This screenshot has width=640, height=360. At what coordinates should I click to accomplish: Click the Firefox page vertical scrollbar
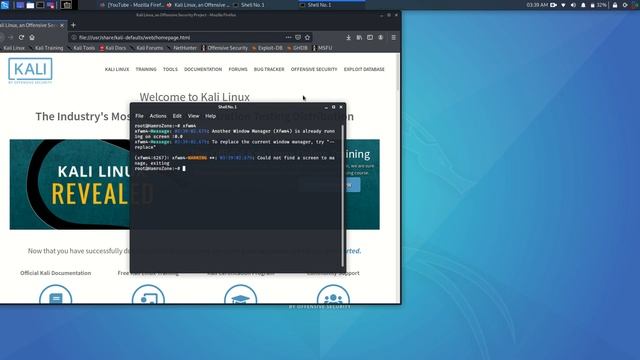pyautogui.click(x=398, y=71)
